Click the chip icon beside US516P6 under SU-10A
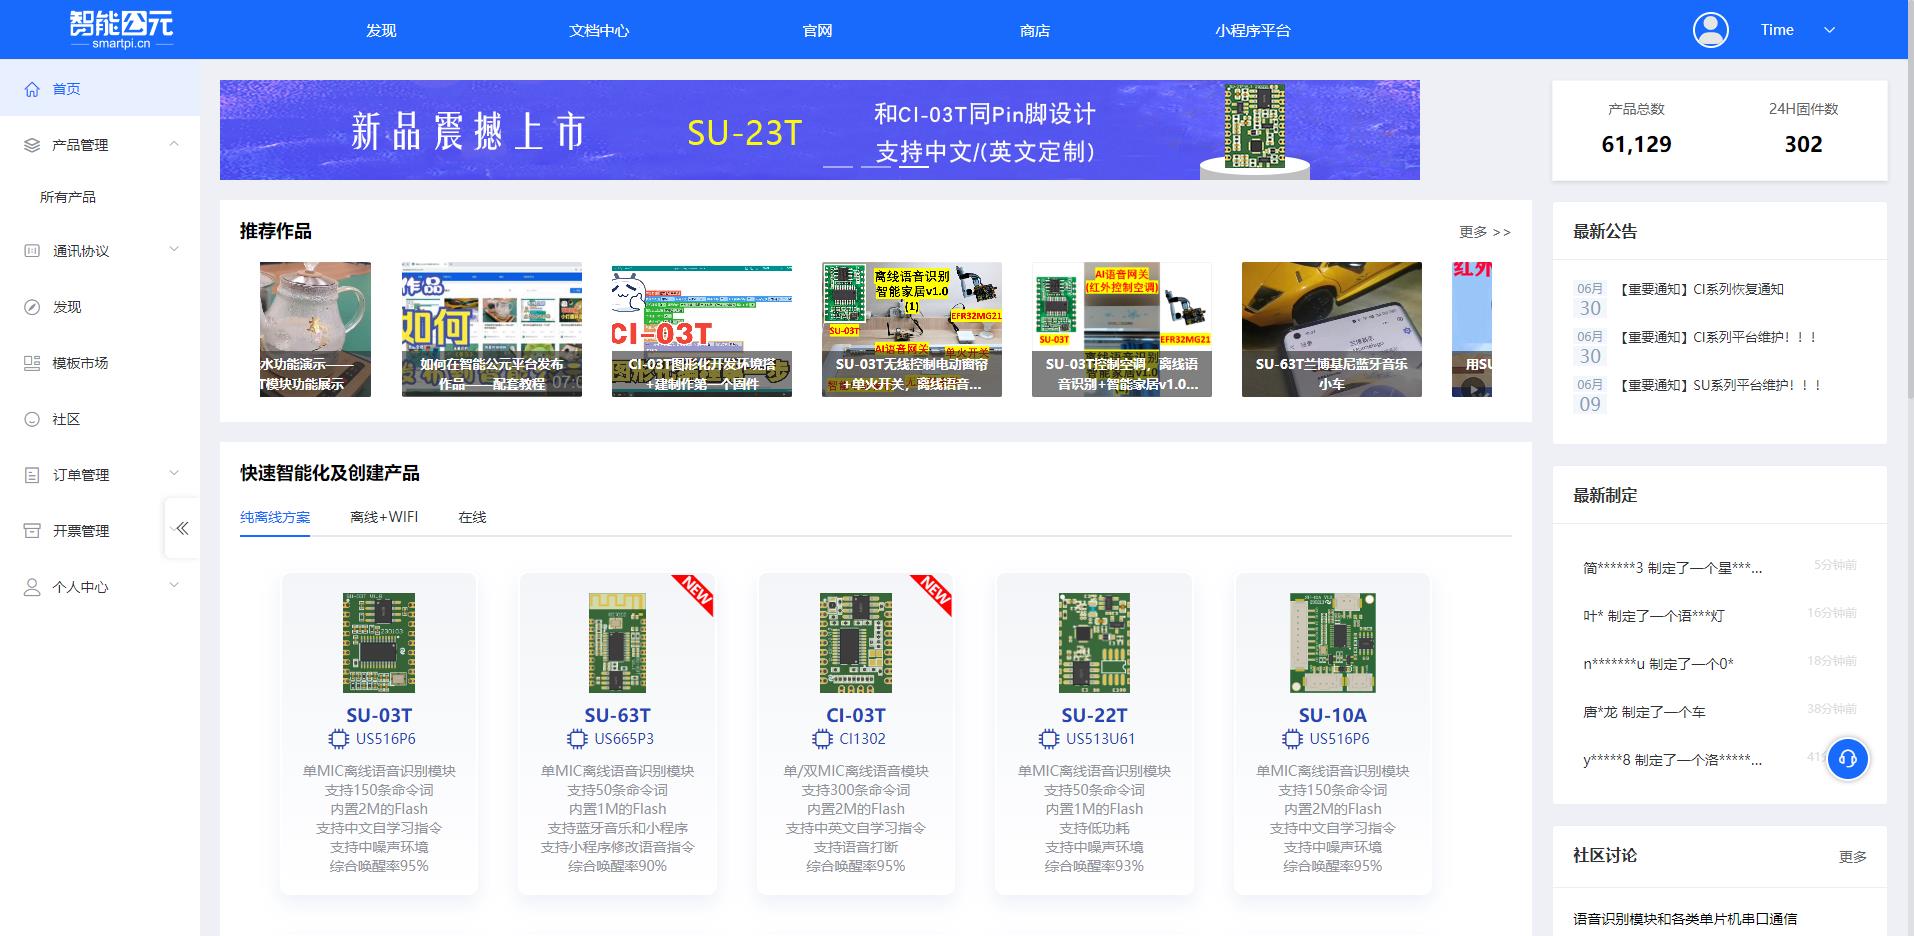This screenshot has height=936, width=1914. click(x=1292, y=739)
